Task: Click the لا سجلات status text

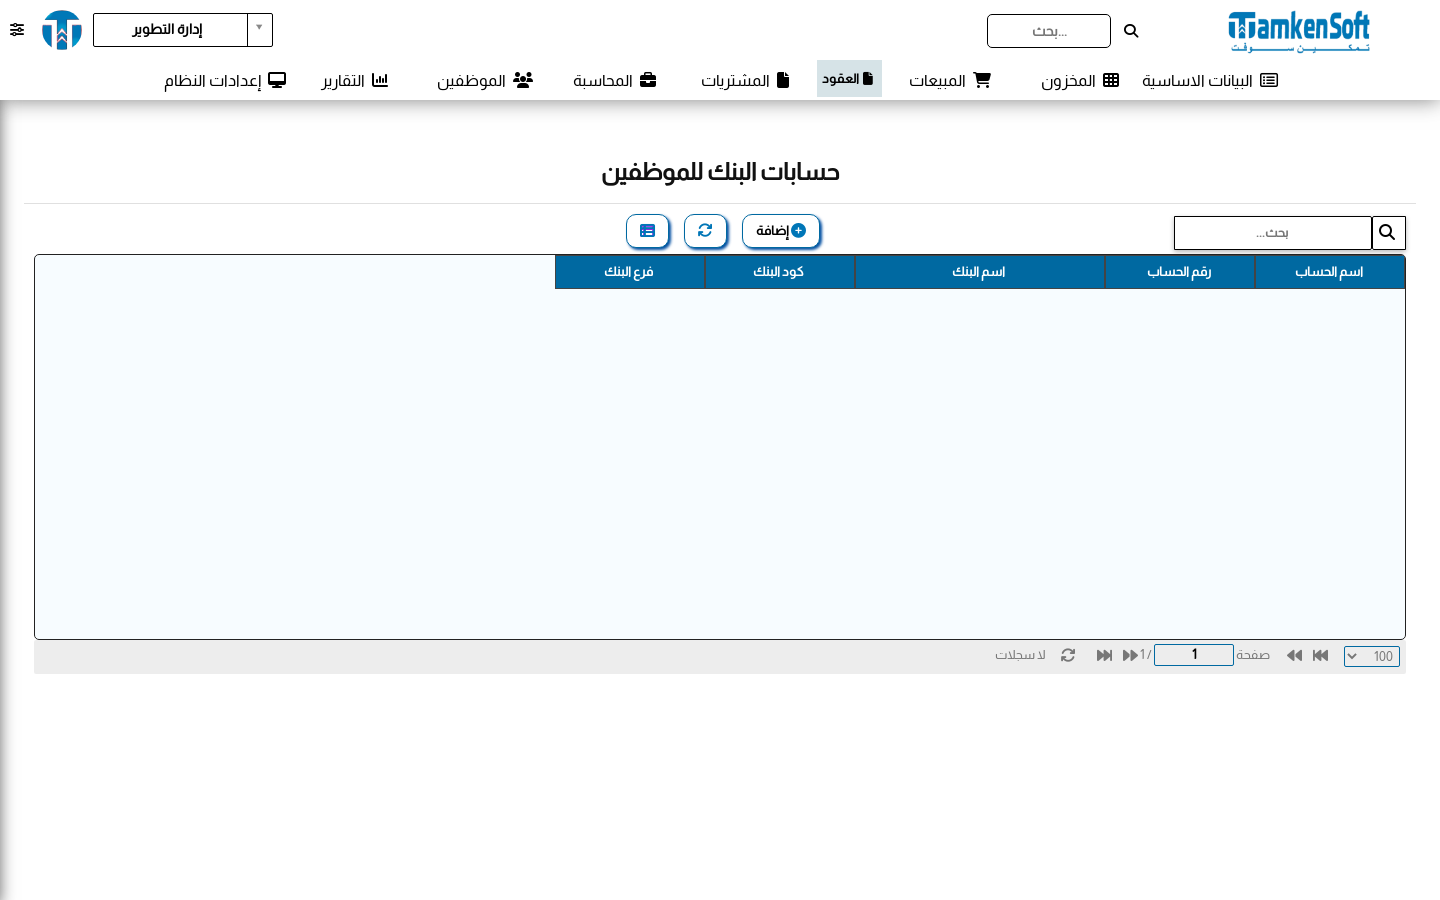Action: [x=1020, y=655]
